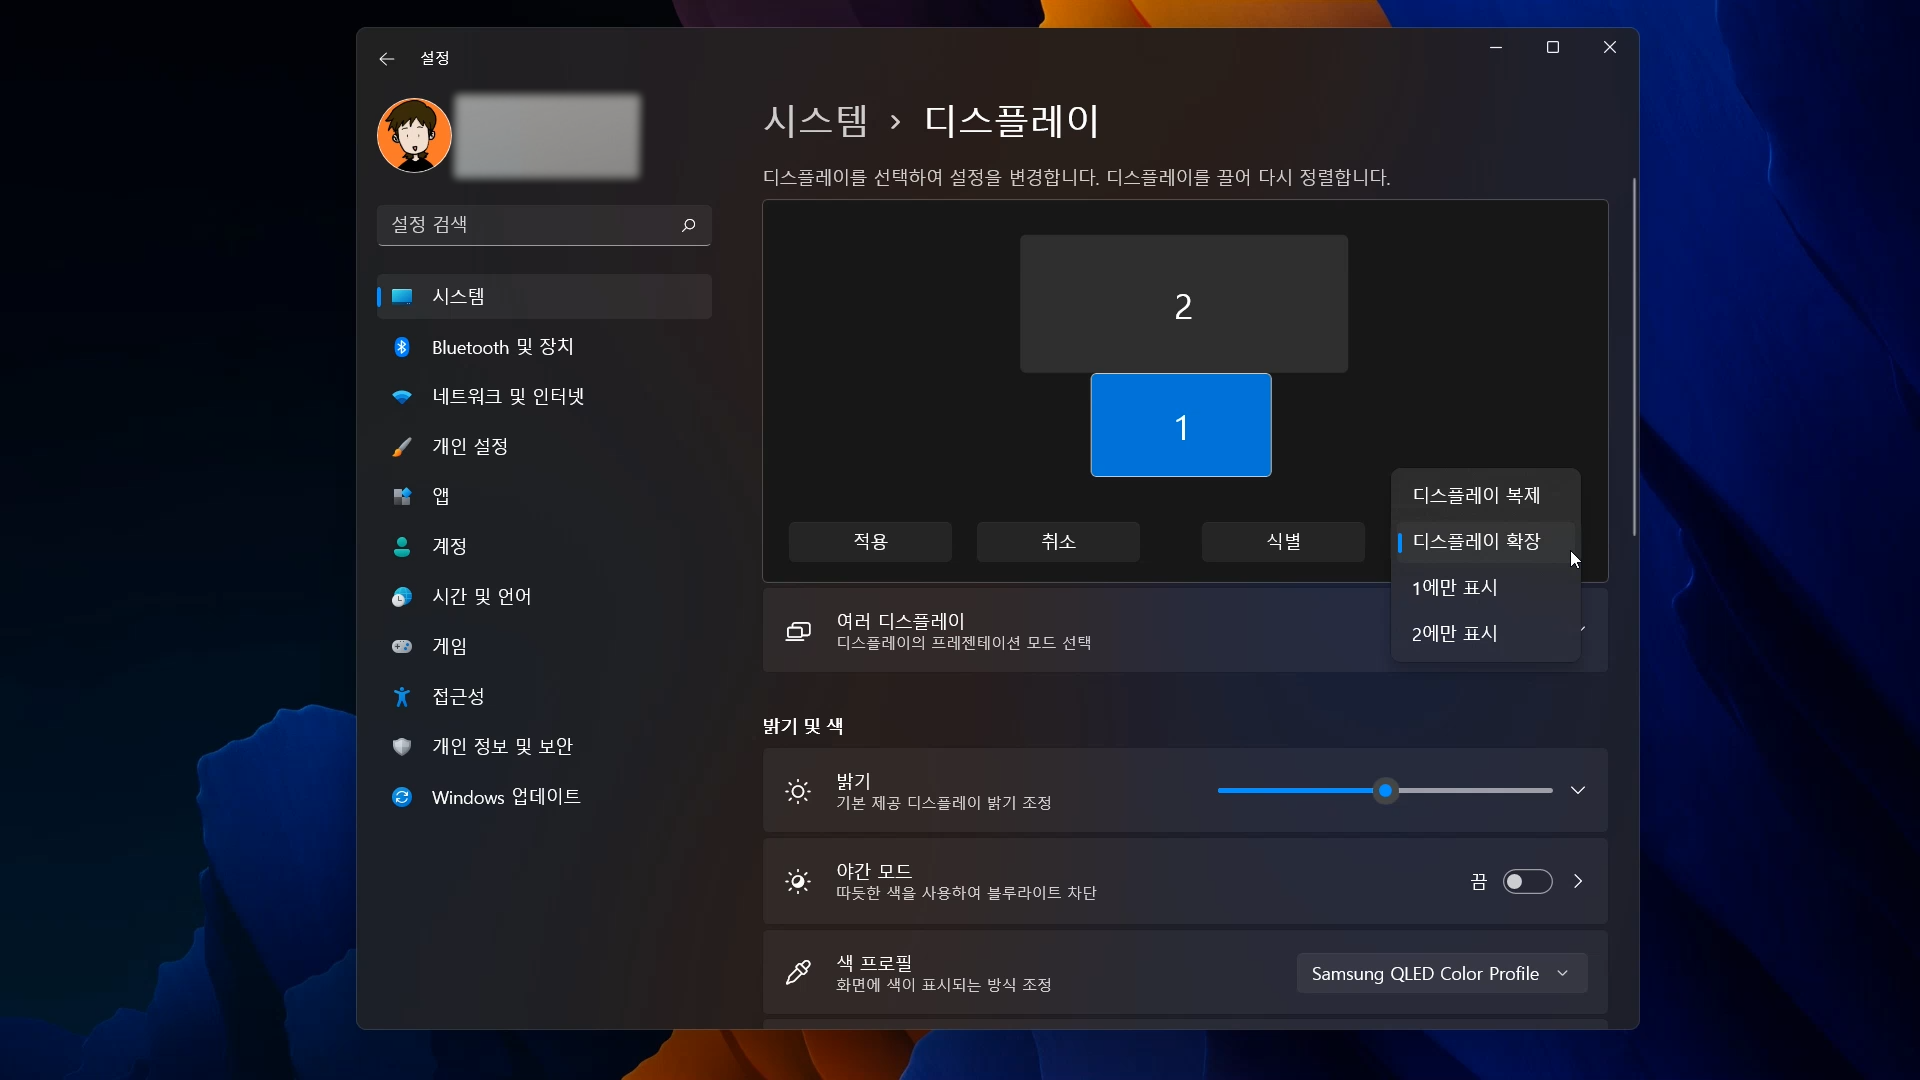The width and height of the screenshot is (1920, 1080).
Task: Select display 2 monitor box
Action: pos(1183,304)
